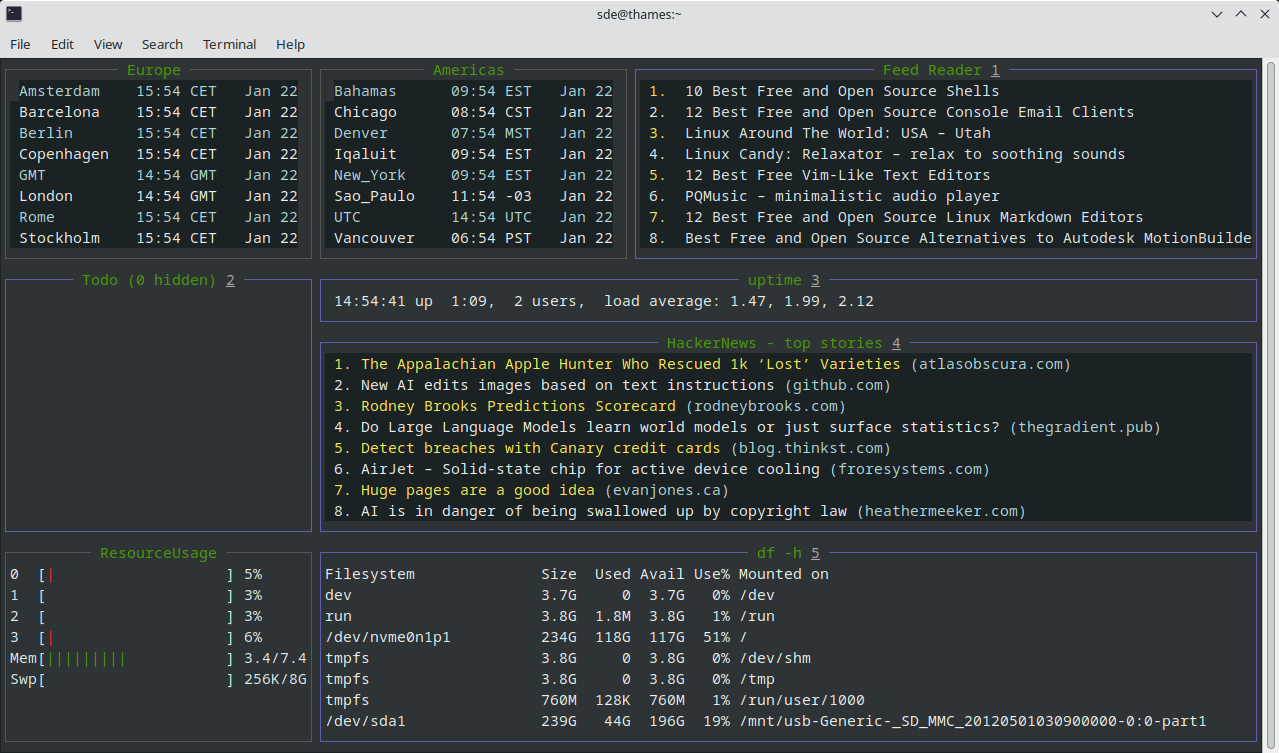Viewport: 1279px width, 753px height.
Task: Click the Iqaluit time row
Action: pyautogui.click(x=473, y=154)
